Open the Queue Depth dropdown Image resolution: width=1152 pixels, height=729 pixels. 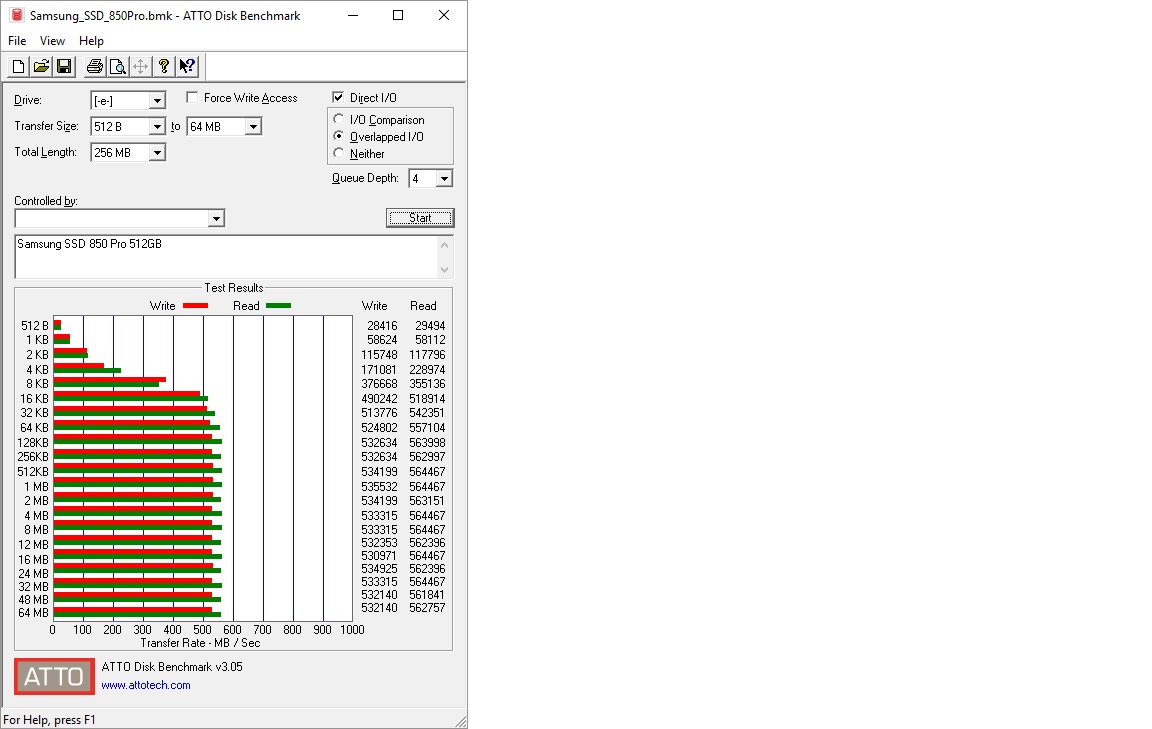pos(444,179)
